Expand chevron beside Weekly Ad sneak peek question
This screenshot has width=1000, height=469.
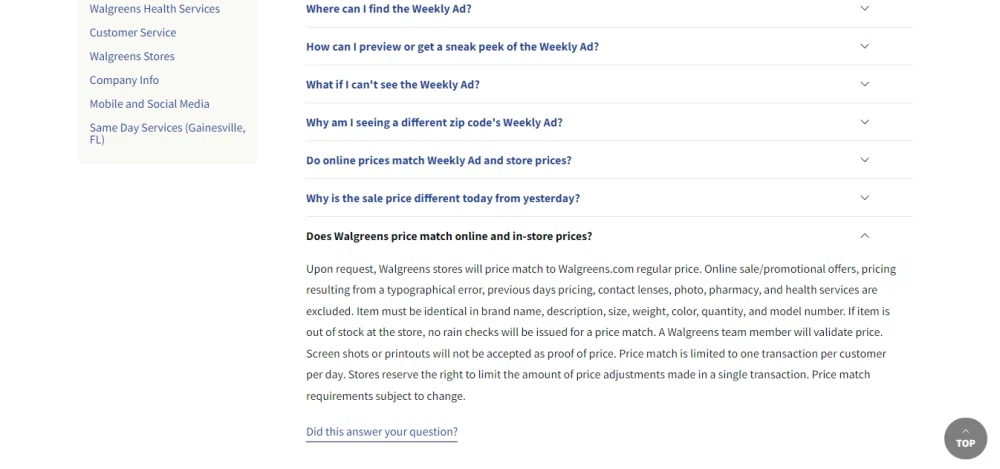tap(865, 46)
